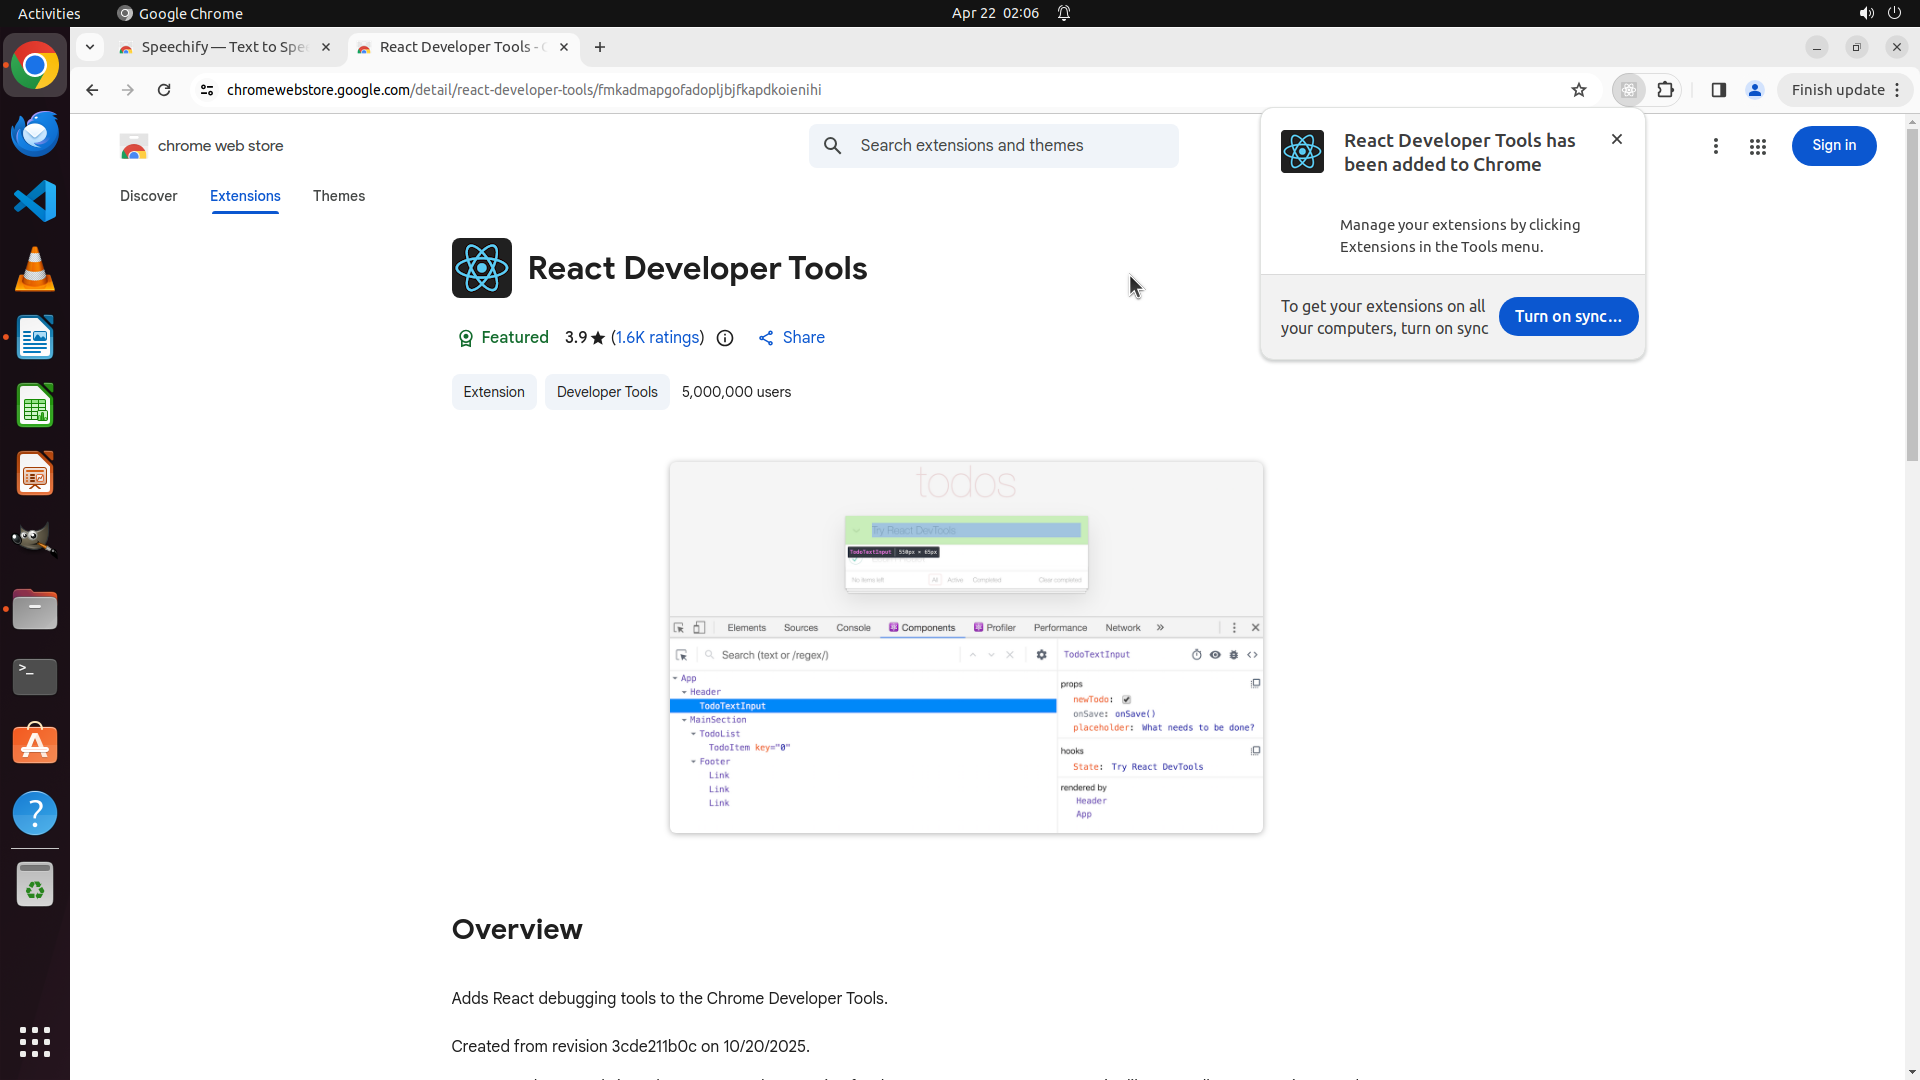Bookmark this page with star icon
Image resolution: width=1920 pixels, height=1080 pixels.
(1578, 90)
